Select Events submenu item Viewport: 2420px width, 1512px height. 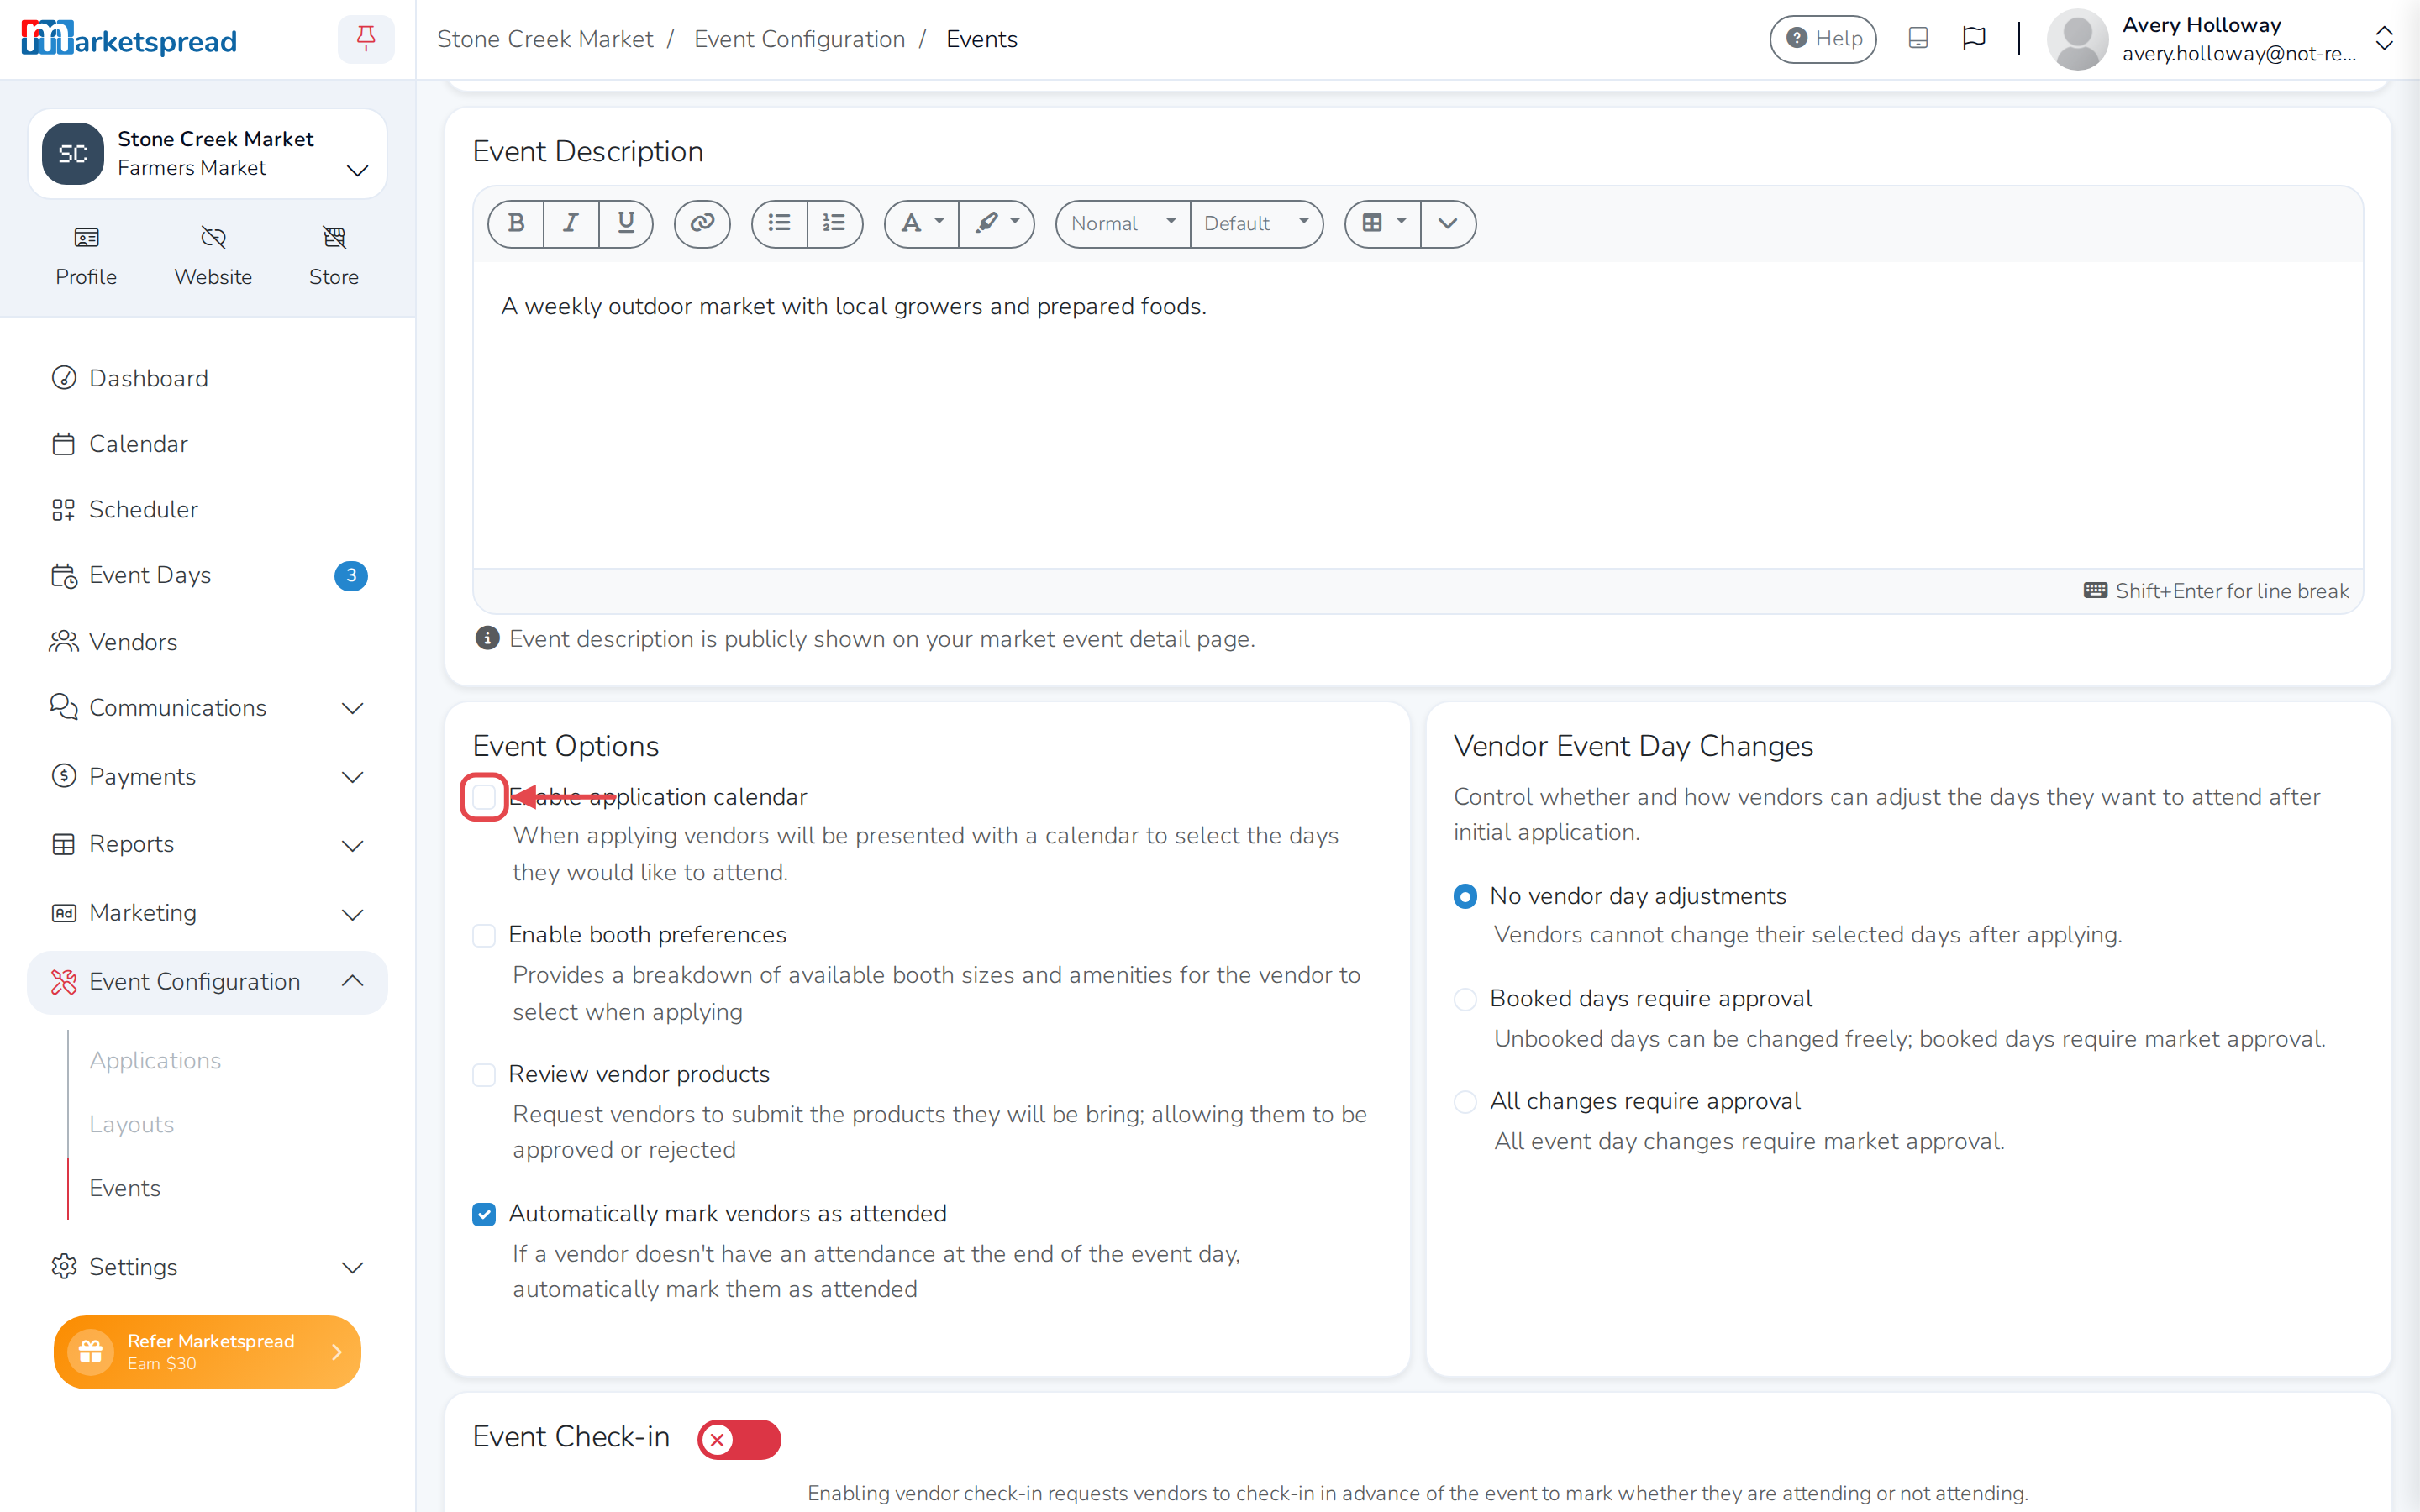pos(124,1188)
